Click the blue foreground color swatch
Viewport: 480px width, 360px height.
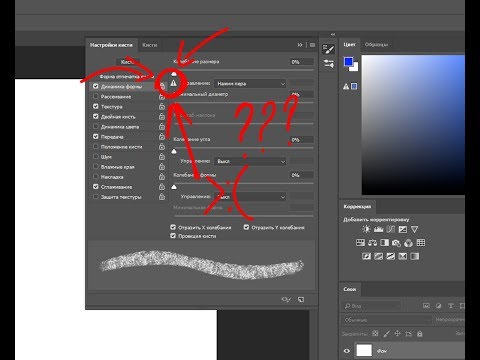point(348,62)
